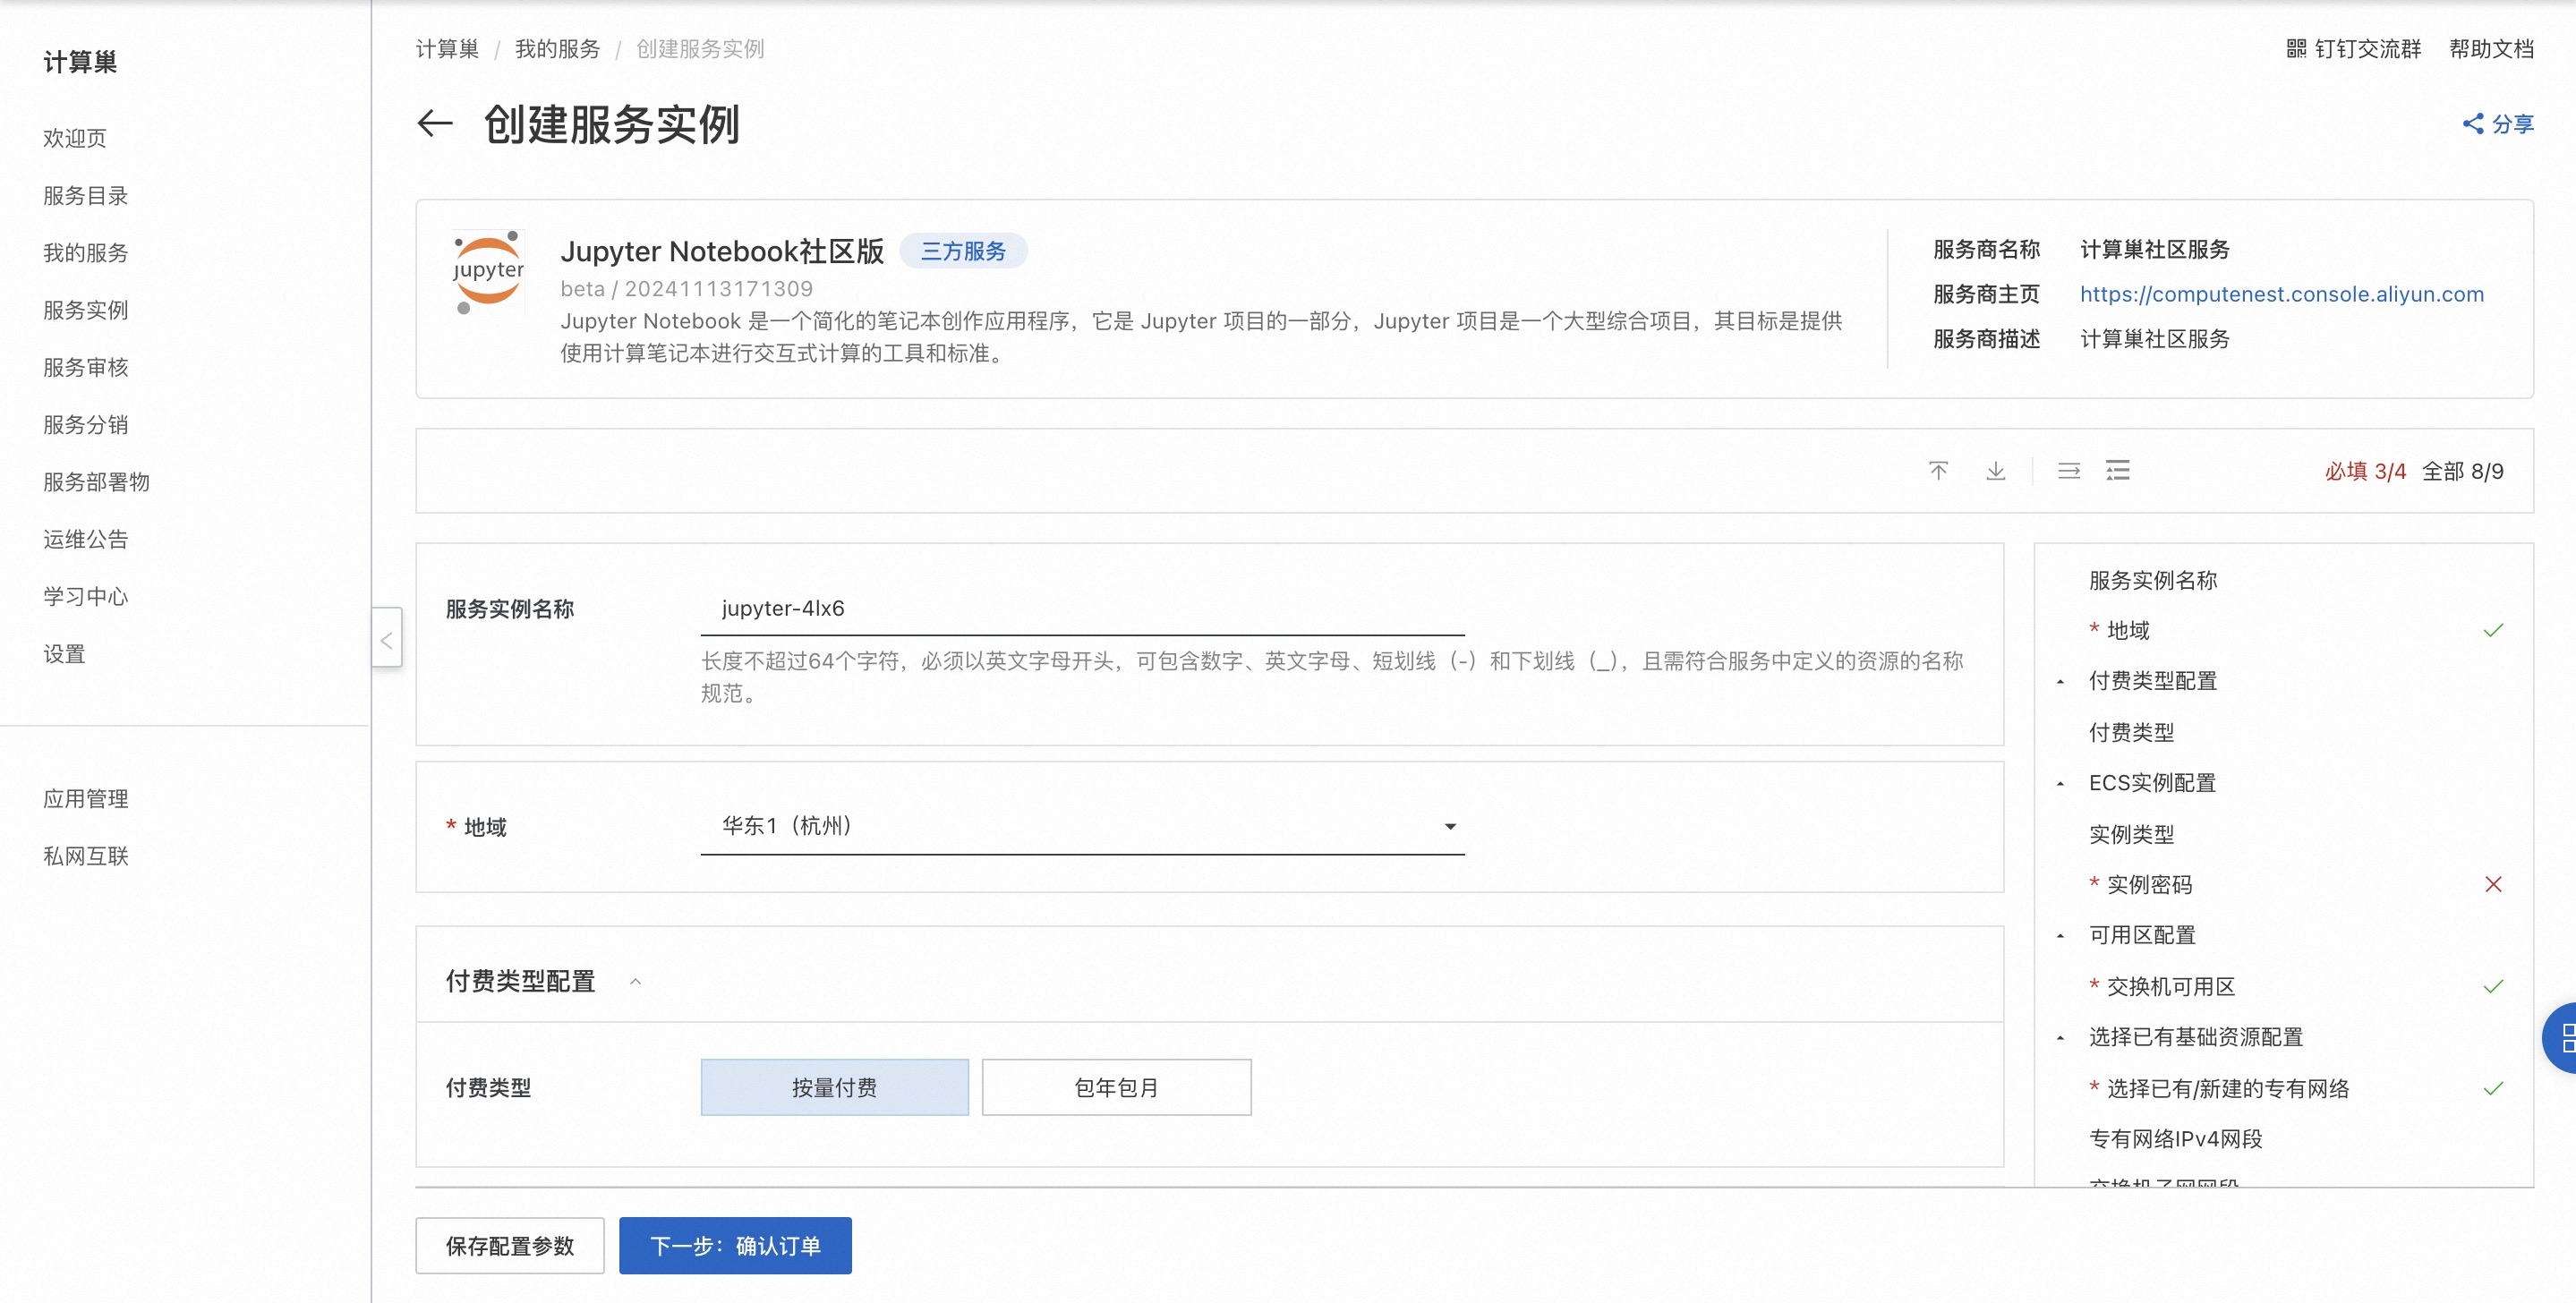The image size is (2576, 1303).
Task: Click the 三方服务 tag
Action: [963, 251]
